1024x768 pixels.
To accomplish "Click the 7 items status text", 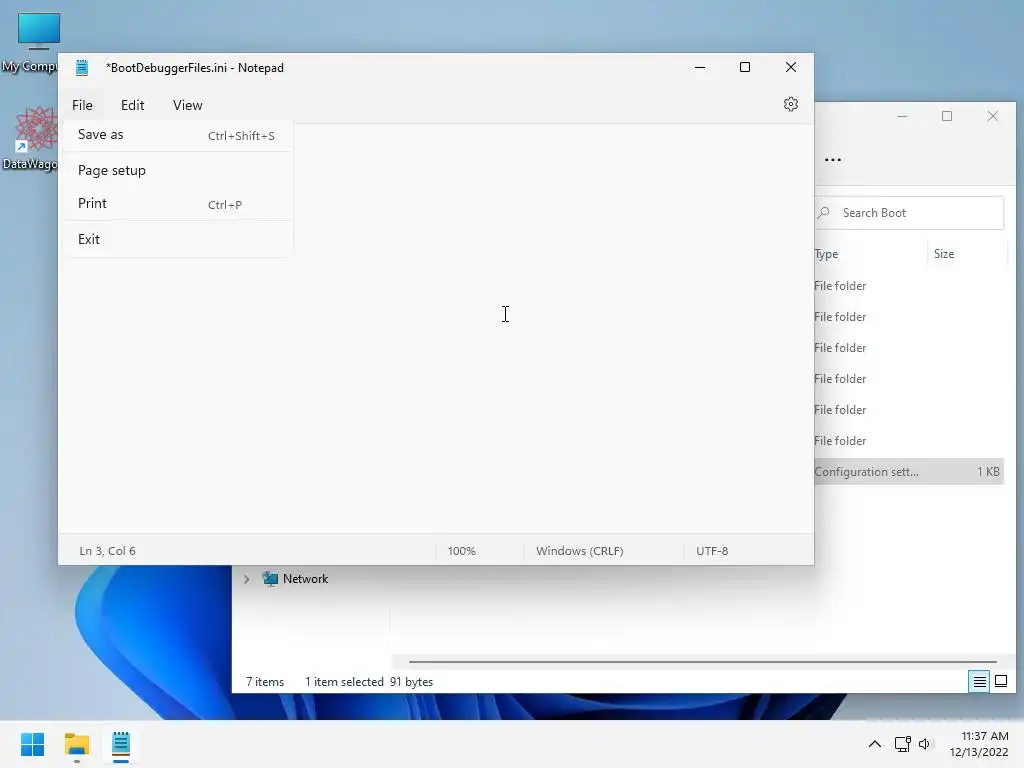I will pyautogui.click(x=265, y=682).
